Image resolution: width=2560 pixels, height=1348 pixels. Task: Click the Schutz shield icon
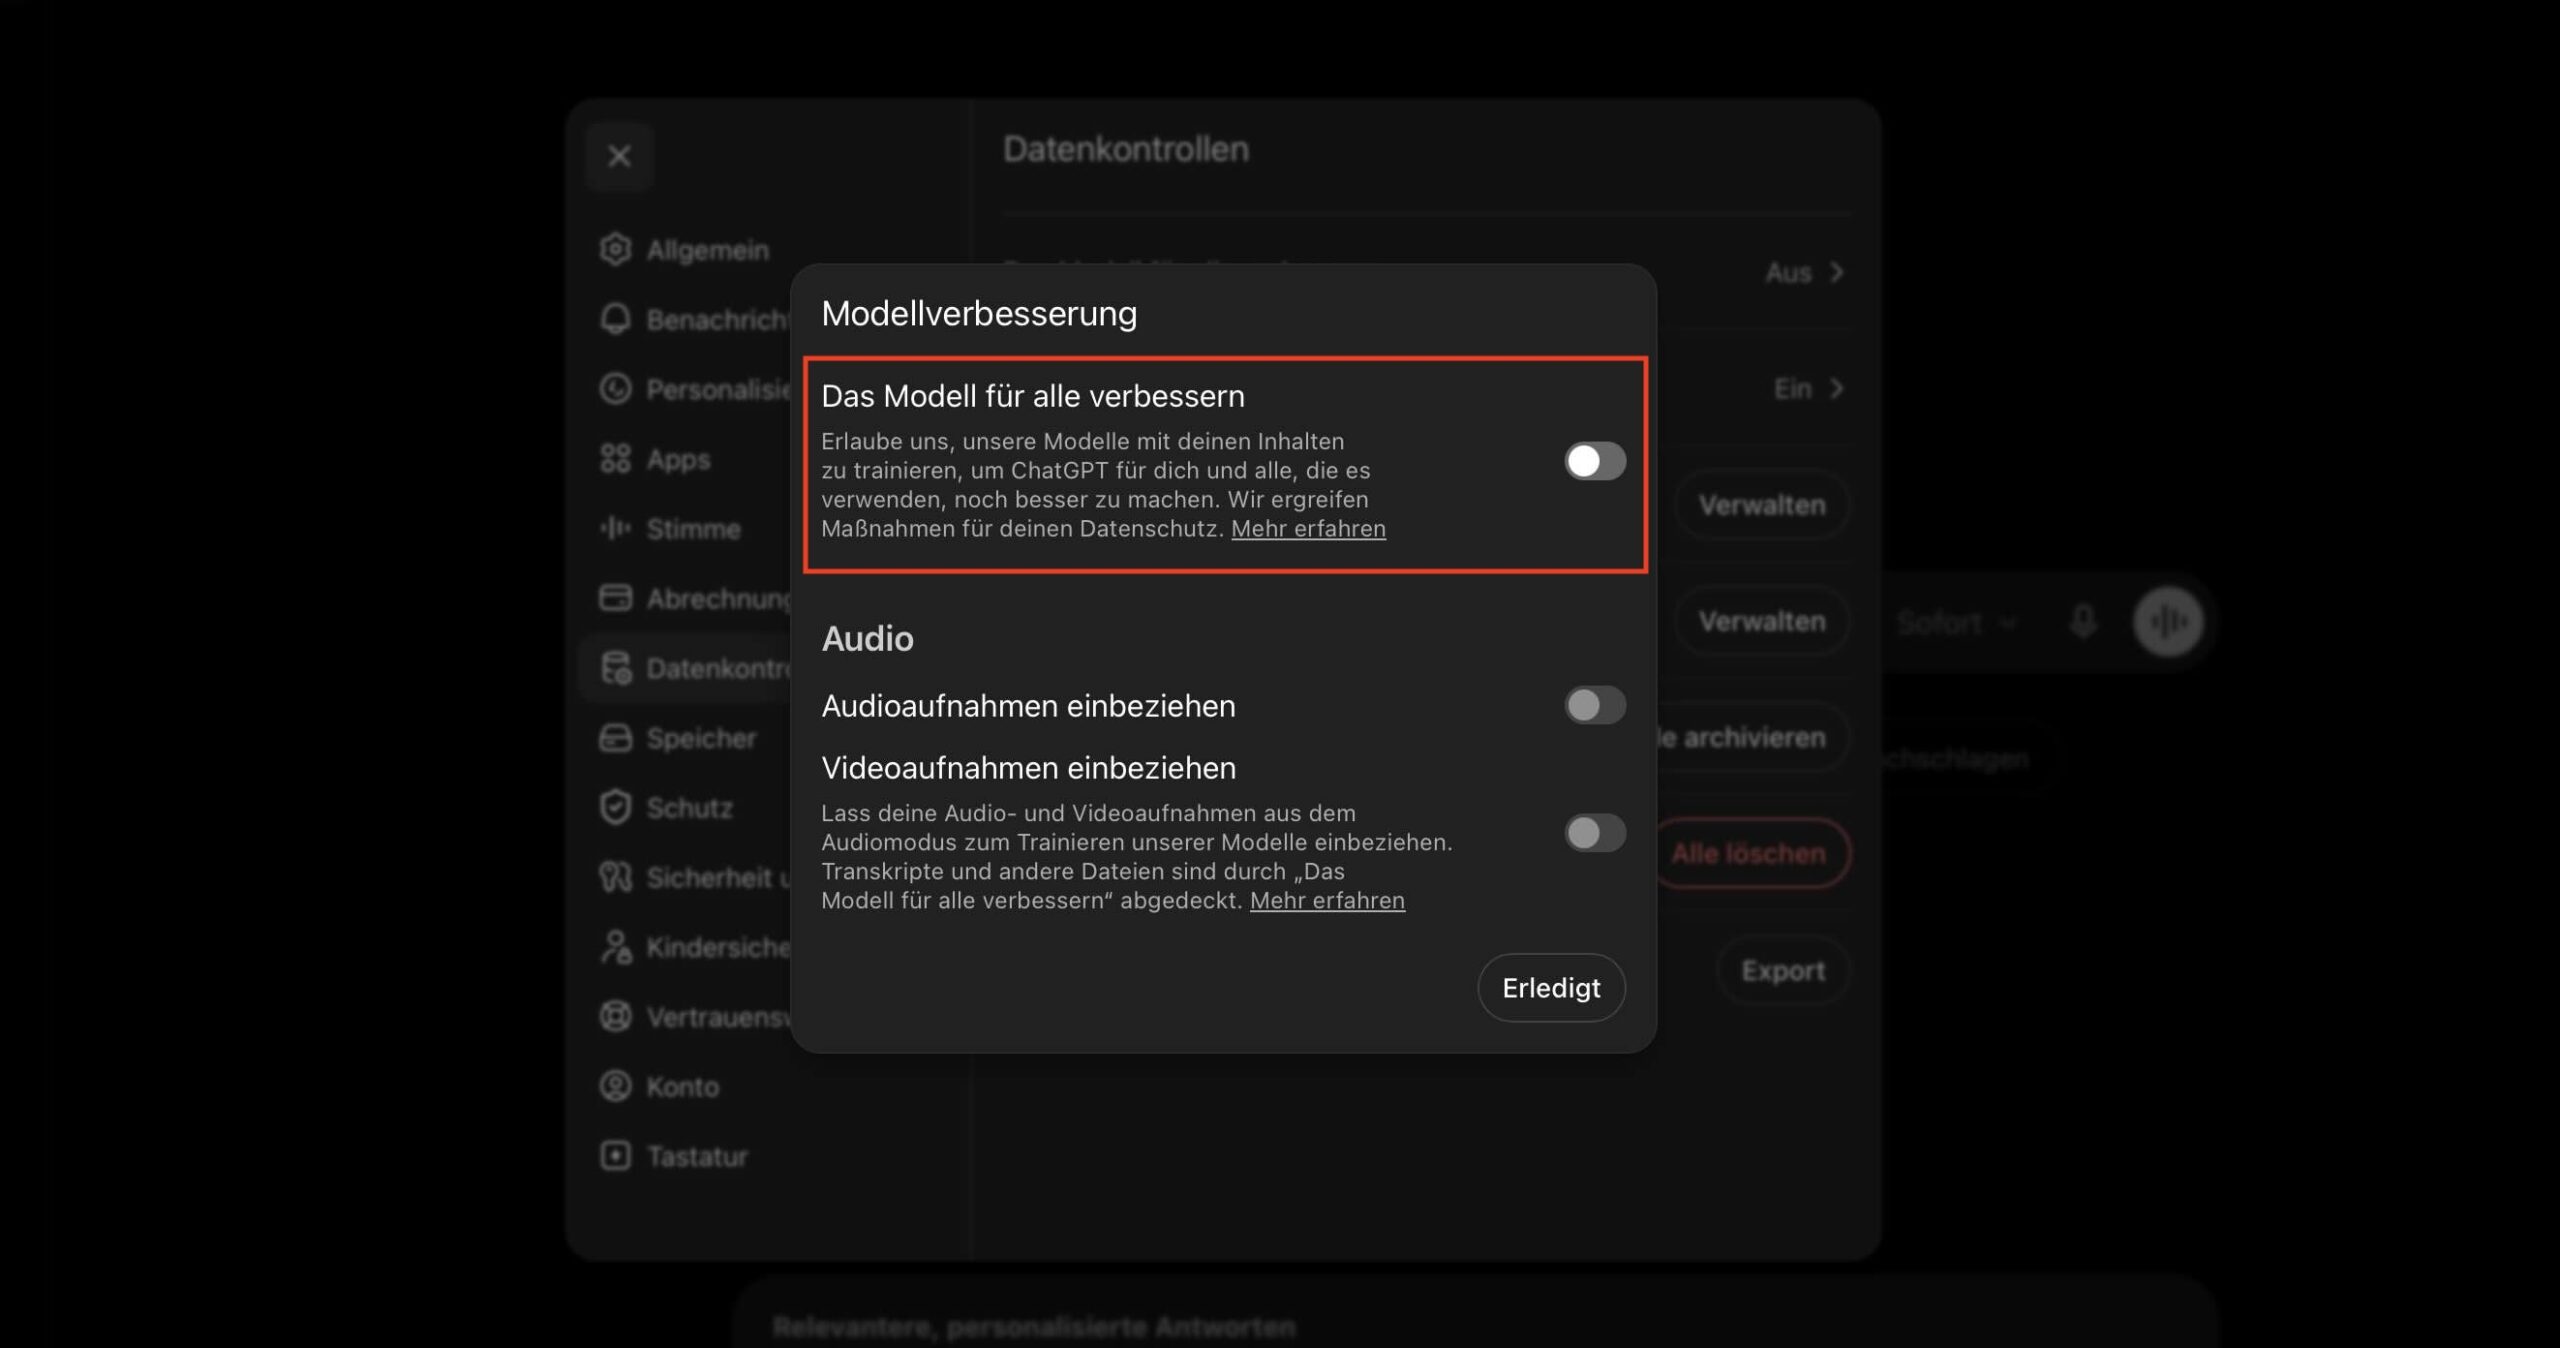(615, 807)
